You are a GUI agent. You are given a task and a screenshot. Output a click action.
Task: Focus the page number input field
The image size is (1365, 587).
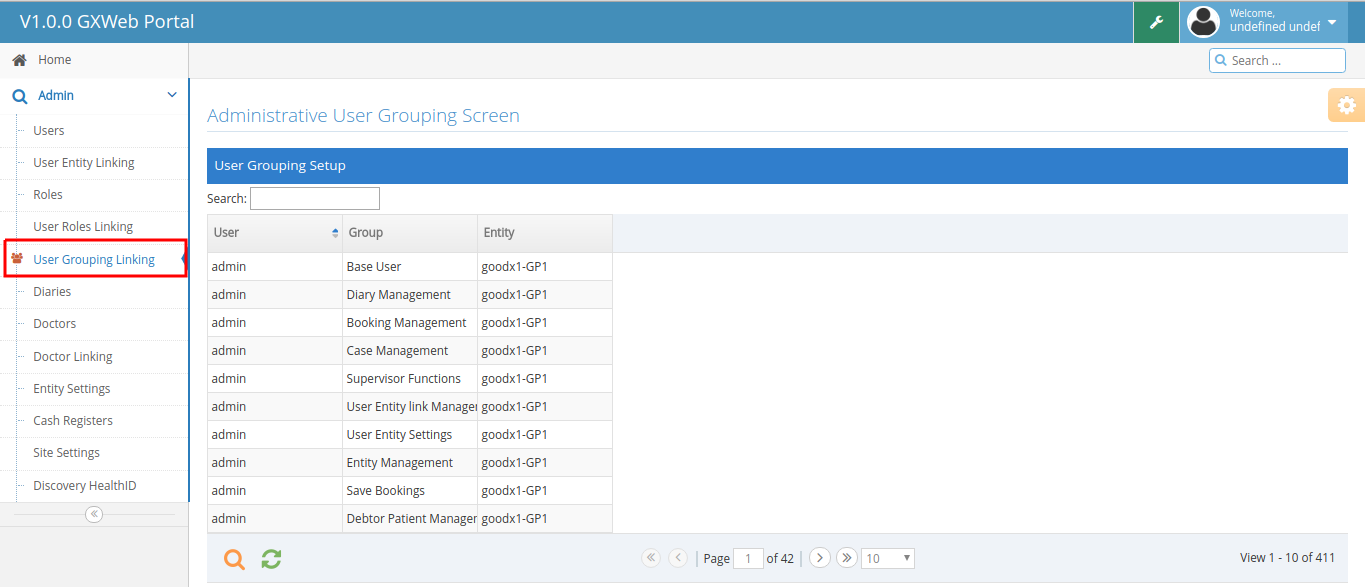[x=748, y=558]
